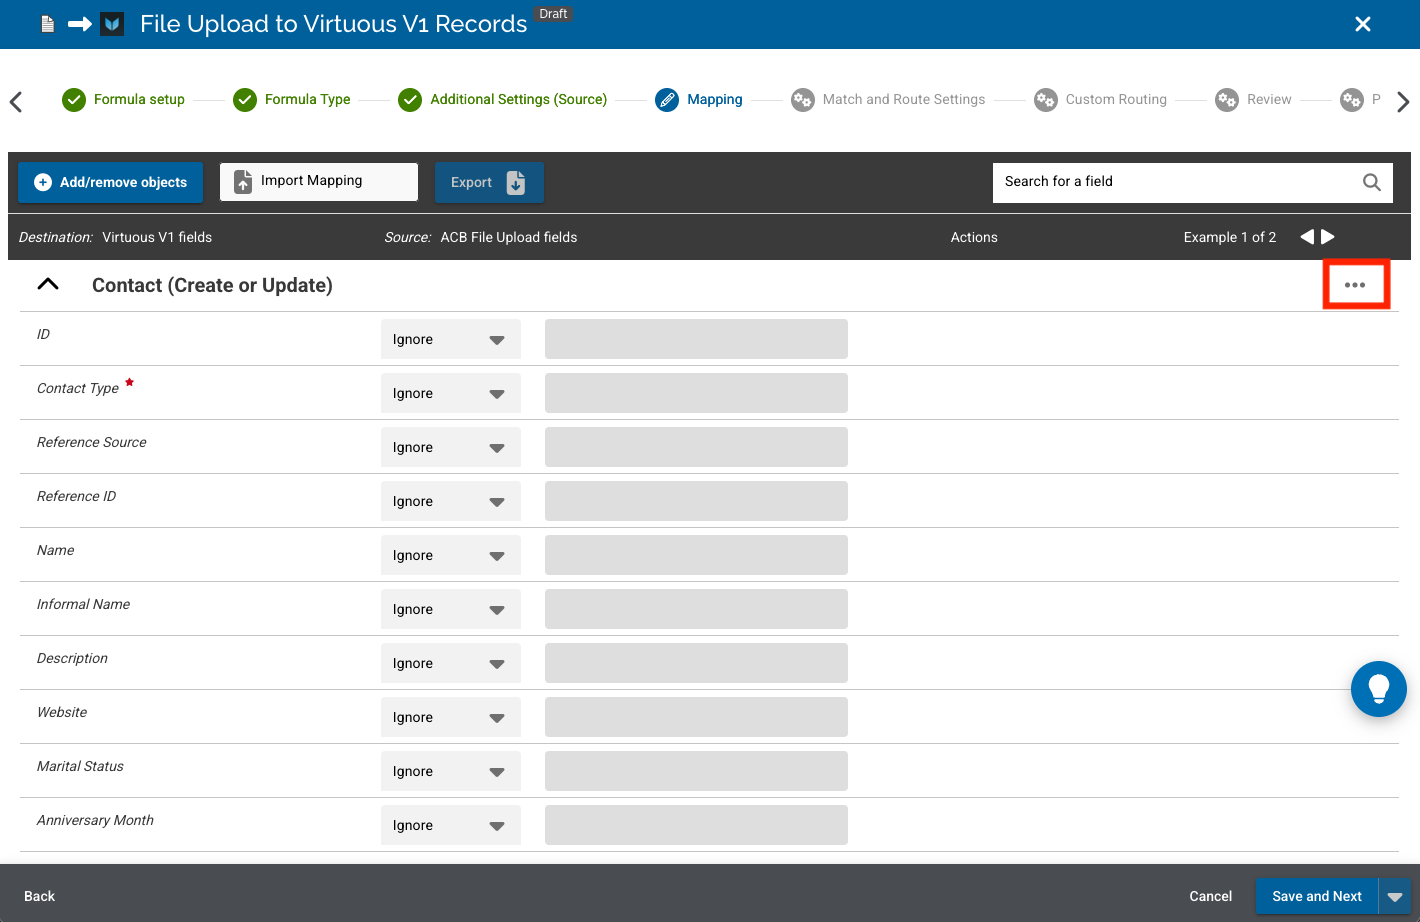This screenshot has width=1420, height=922.
Task: Open the Save and Next arrow dropdown
Action: click(1395, 896)
